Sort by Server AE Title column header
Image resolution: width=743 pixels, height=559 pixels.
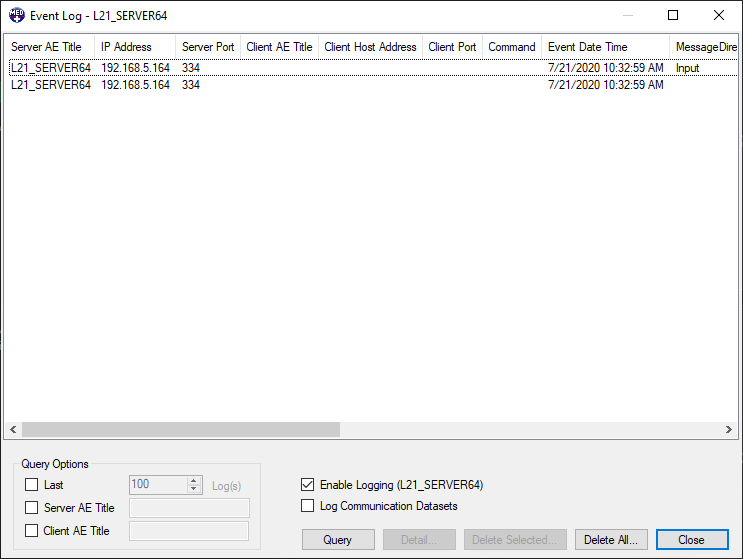click(x=48, y=47)
